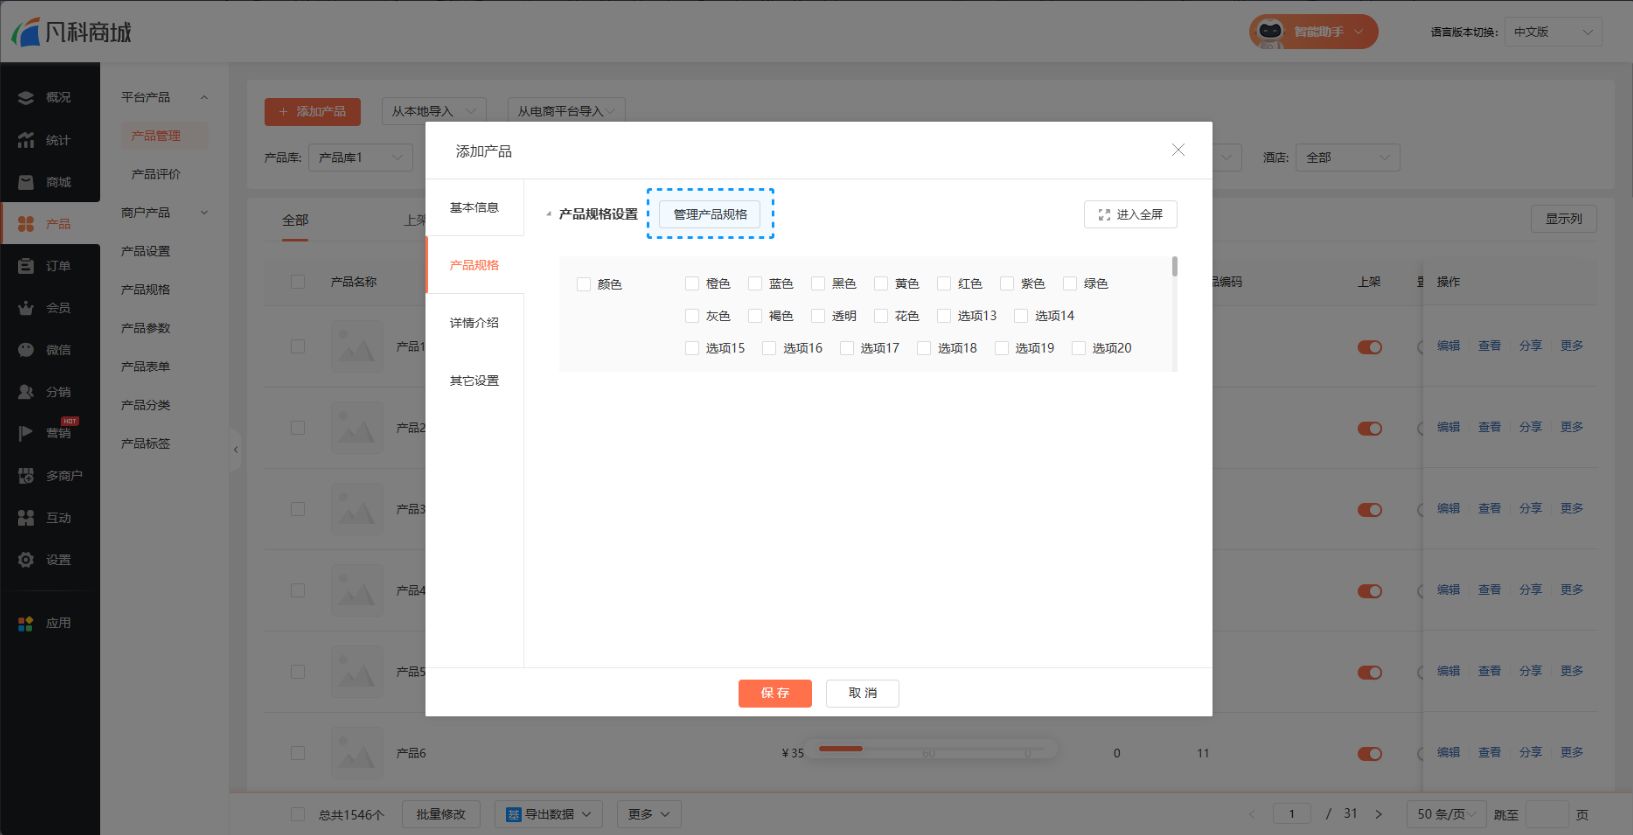Select all products checkbox near 总共1546个
The height and width of the screenshot is (835, 1633).
coord(298,814)
